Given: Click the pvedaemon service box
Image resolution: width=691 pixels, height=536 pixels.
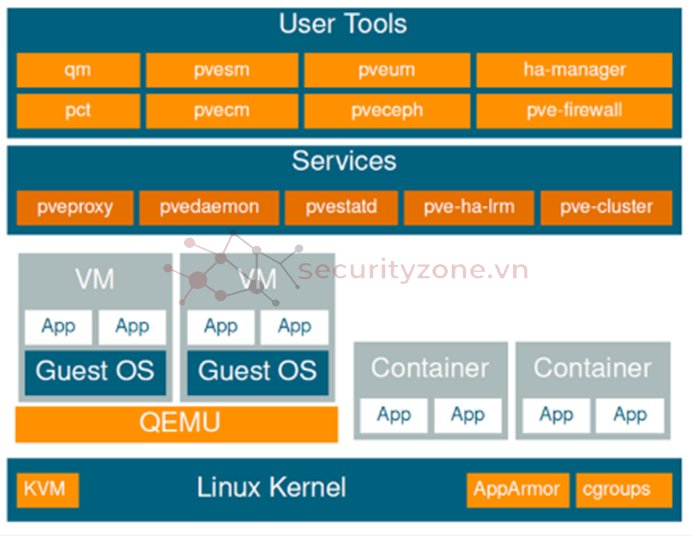Looking at the screenshot, I should 209,208.
